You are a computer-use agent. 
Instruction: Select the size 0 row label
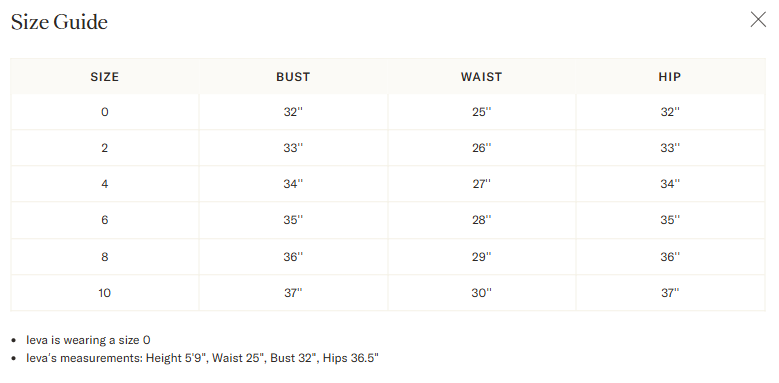pos(104,112)
